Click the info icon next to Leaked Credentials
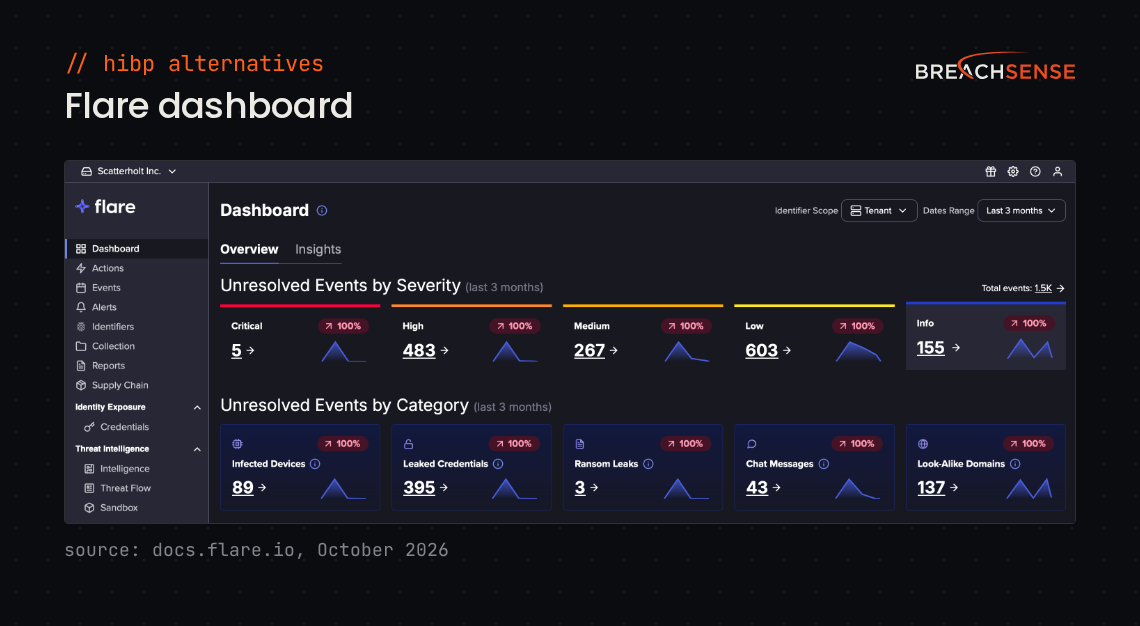Image resolution: width=1140 pixels, height=626 pixels. (x=498, y=464)
